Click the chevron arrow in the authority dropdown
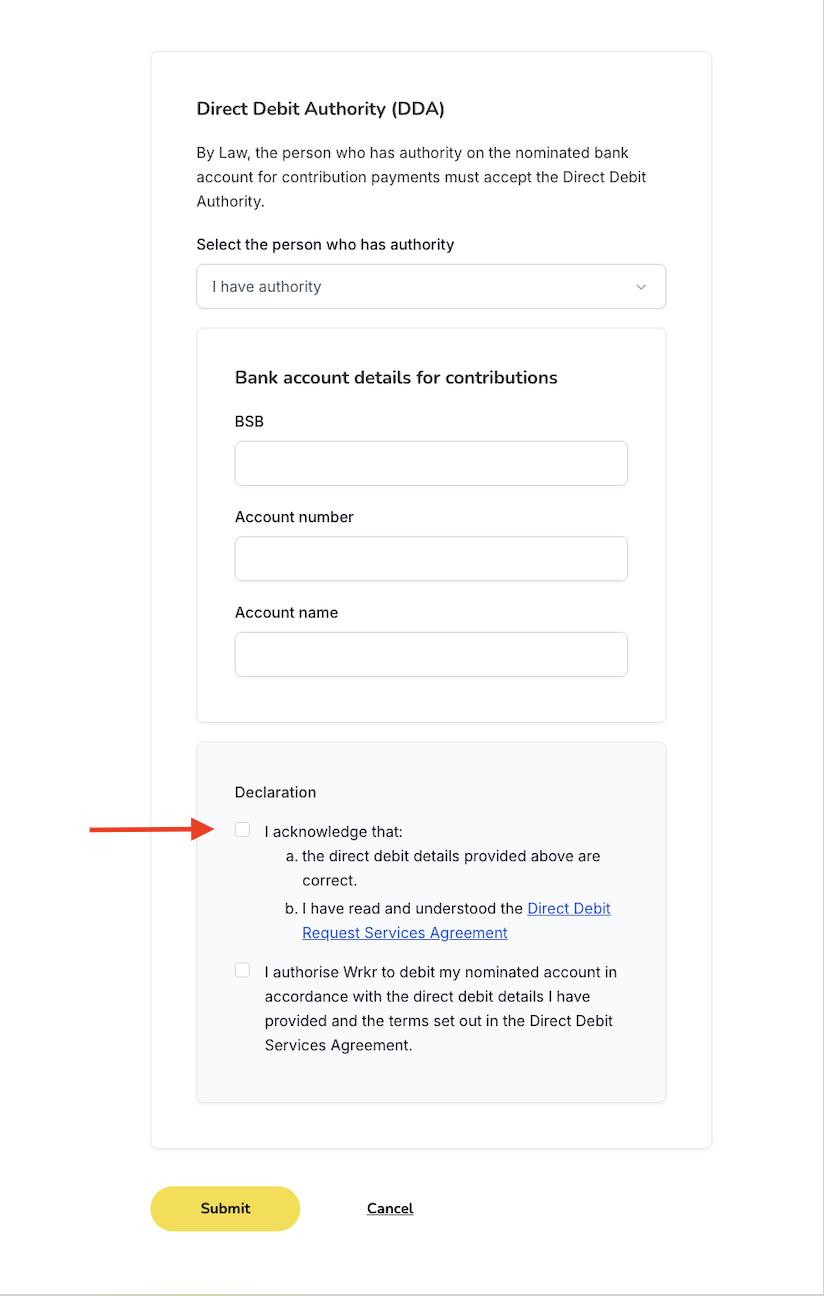 click(641, 287)
